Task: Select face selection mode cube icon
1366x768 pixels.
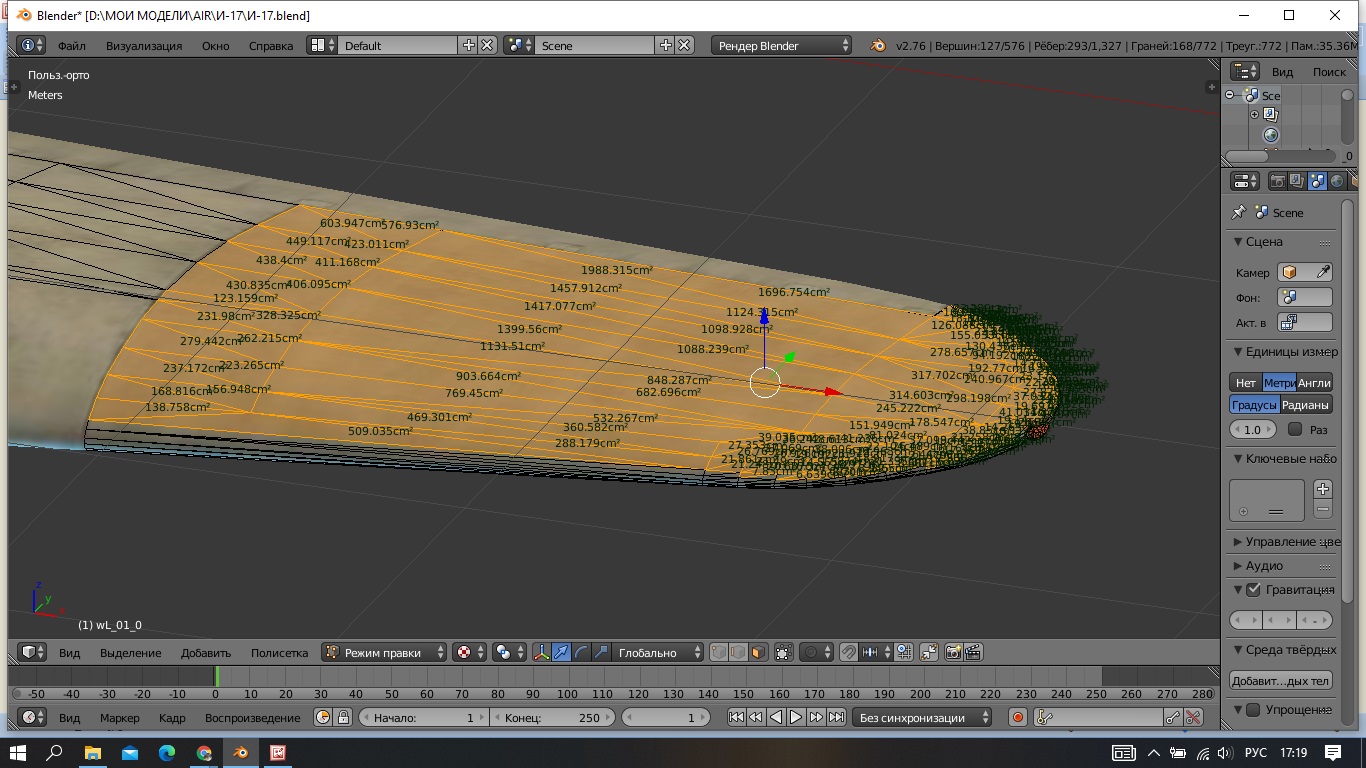Action: [758, 652]
